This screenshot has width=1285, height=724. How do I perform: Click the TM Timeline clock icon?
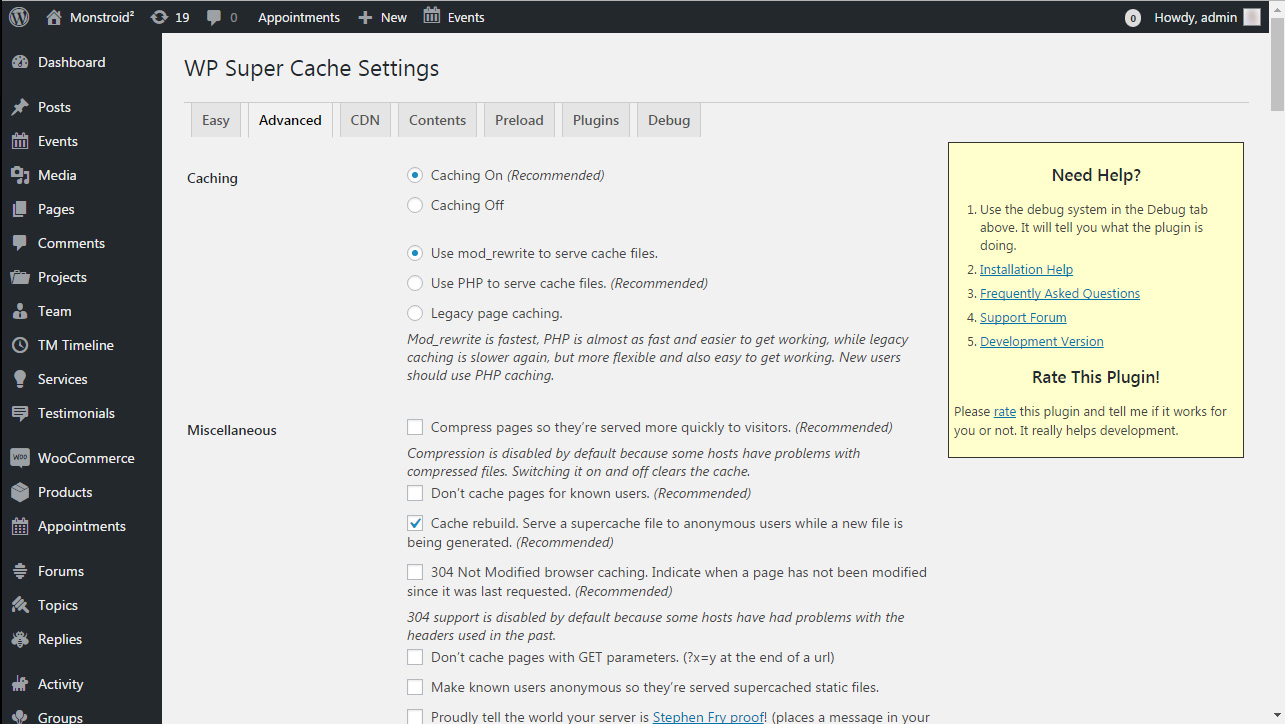pos(20,345)
